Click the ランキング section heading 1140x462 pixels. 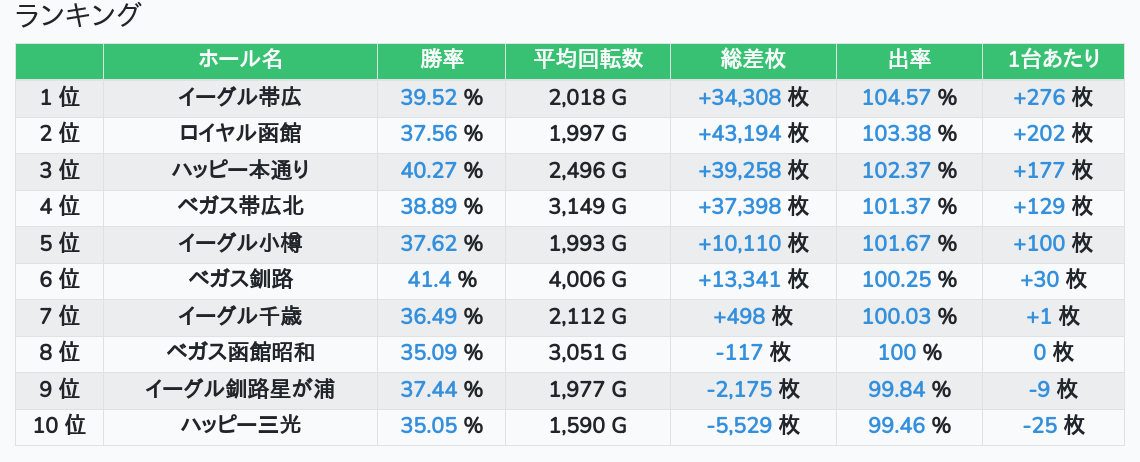coord(78,16)
